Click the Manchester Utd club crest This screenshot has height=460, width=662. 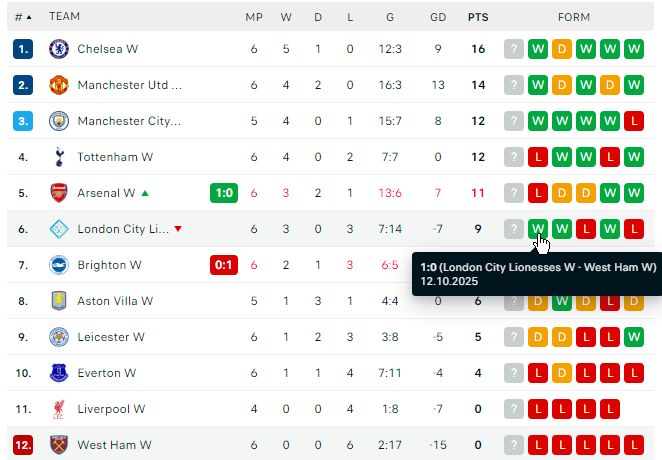point(59,85)
